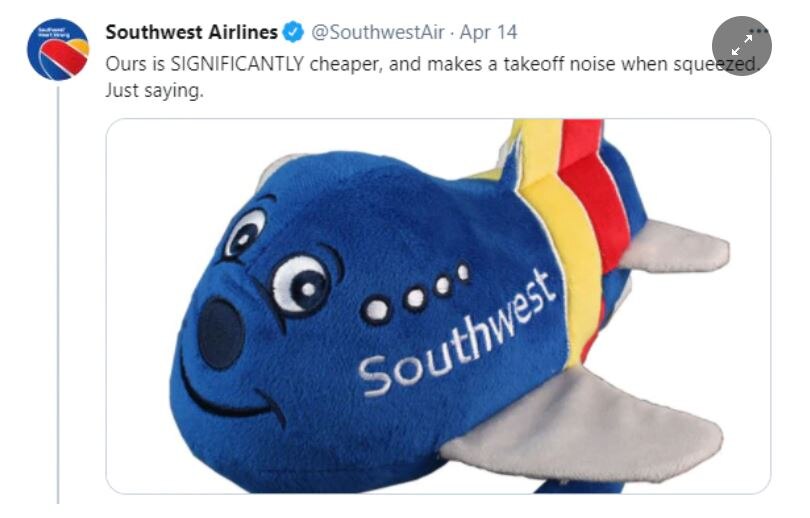
Task: Click the blue verified badge checkmark
Action: (x=293, y=33)
